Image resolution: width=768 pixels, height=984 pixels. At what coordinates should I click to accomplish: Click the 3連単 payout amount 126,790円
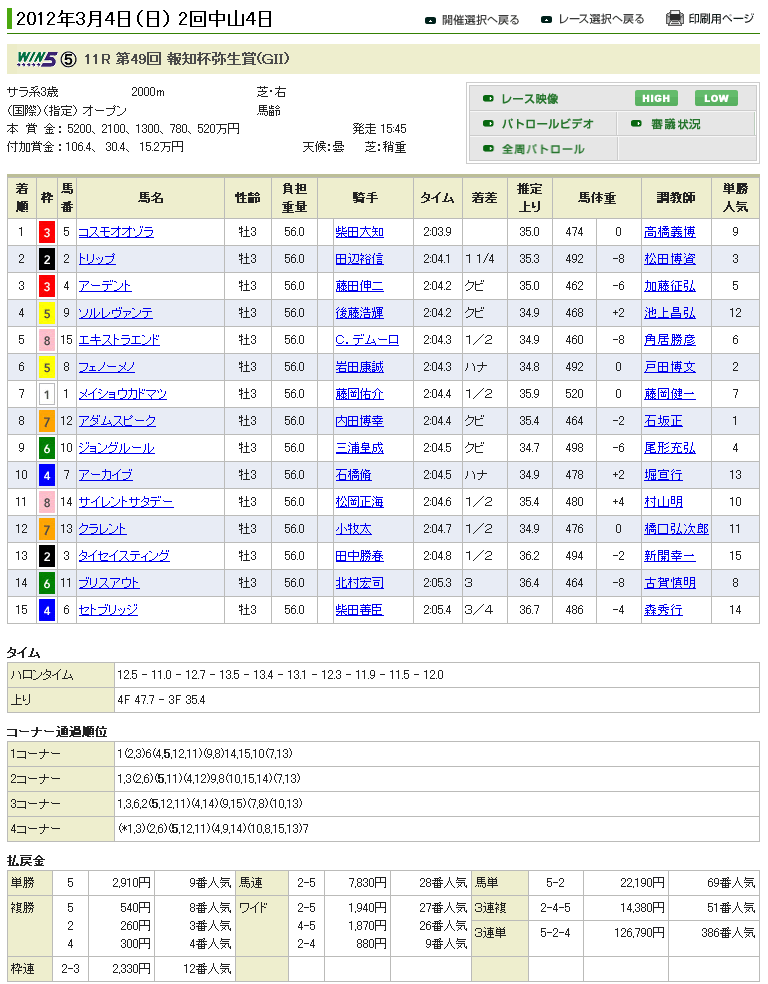(639, 933)
